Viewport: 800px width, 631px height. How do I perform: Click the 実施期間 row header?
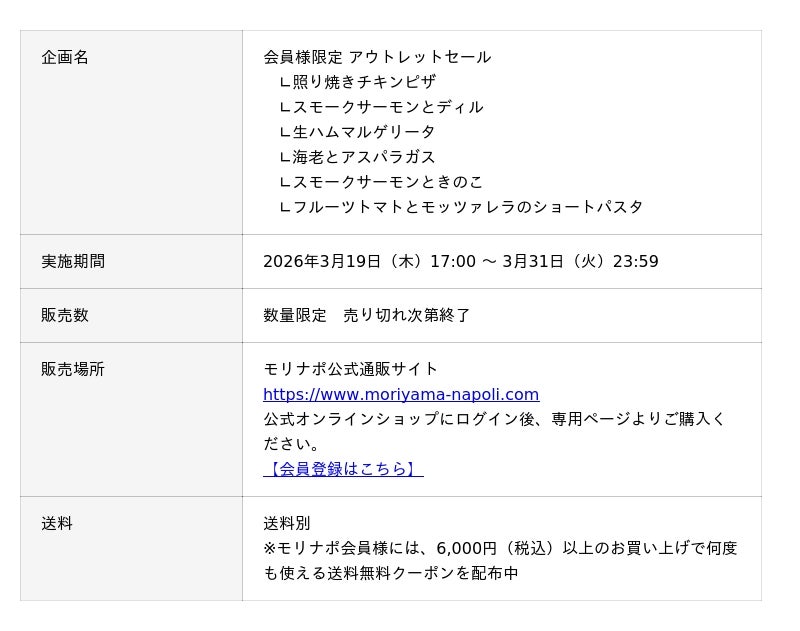click(x=73, y=261)
